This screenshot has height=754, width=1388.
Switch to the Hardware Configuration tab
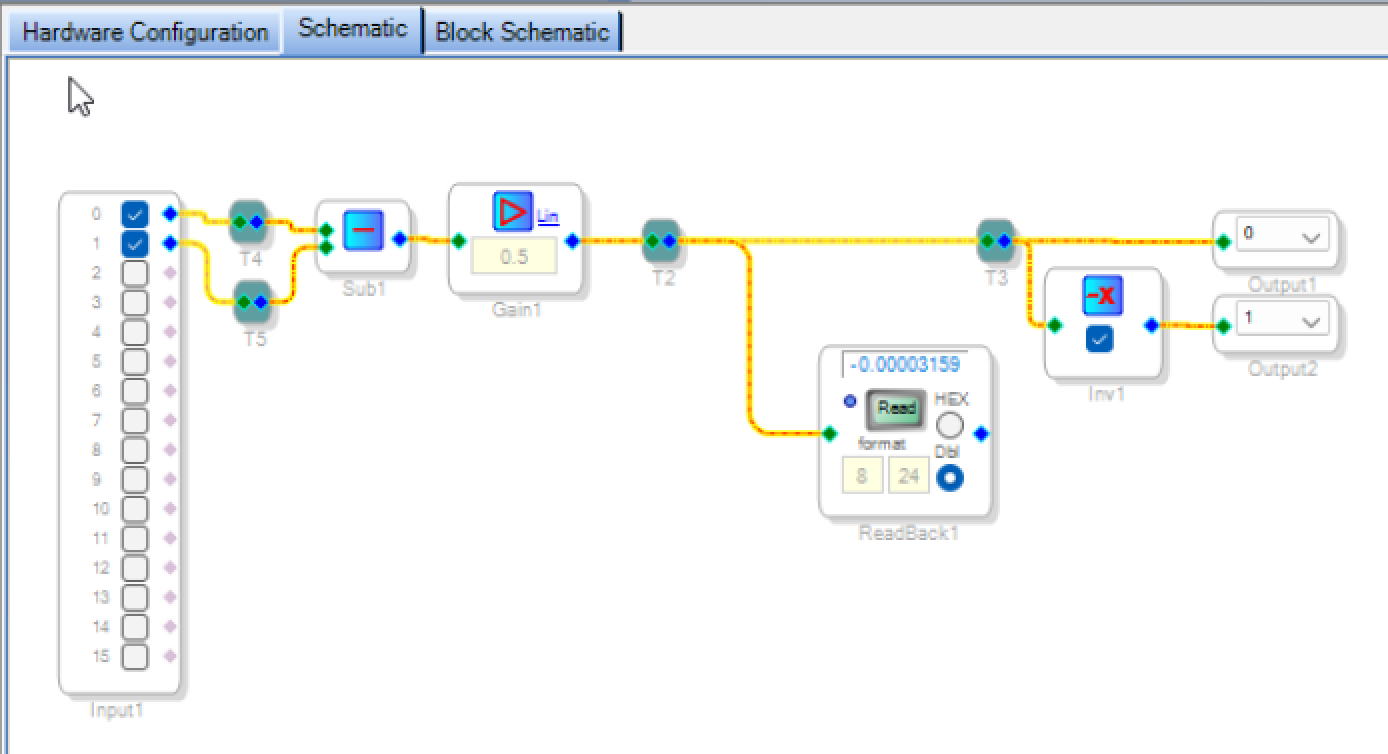coord(145,32)
